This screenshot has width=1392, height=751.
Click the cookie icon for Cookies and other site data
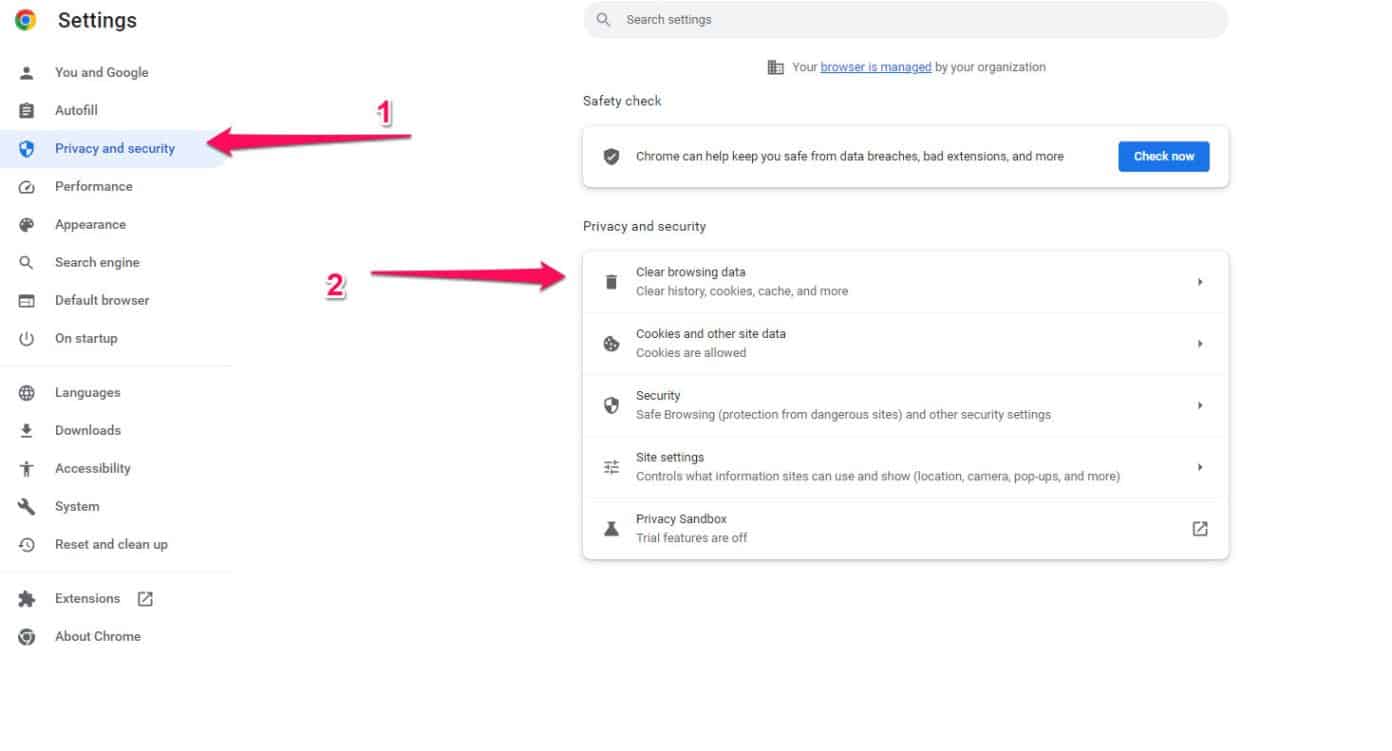611,343
